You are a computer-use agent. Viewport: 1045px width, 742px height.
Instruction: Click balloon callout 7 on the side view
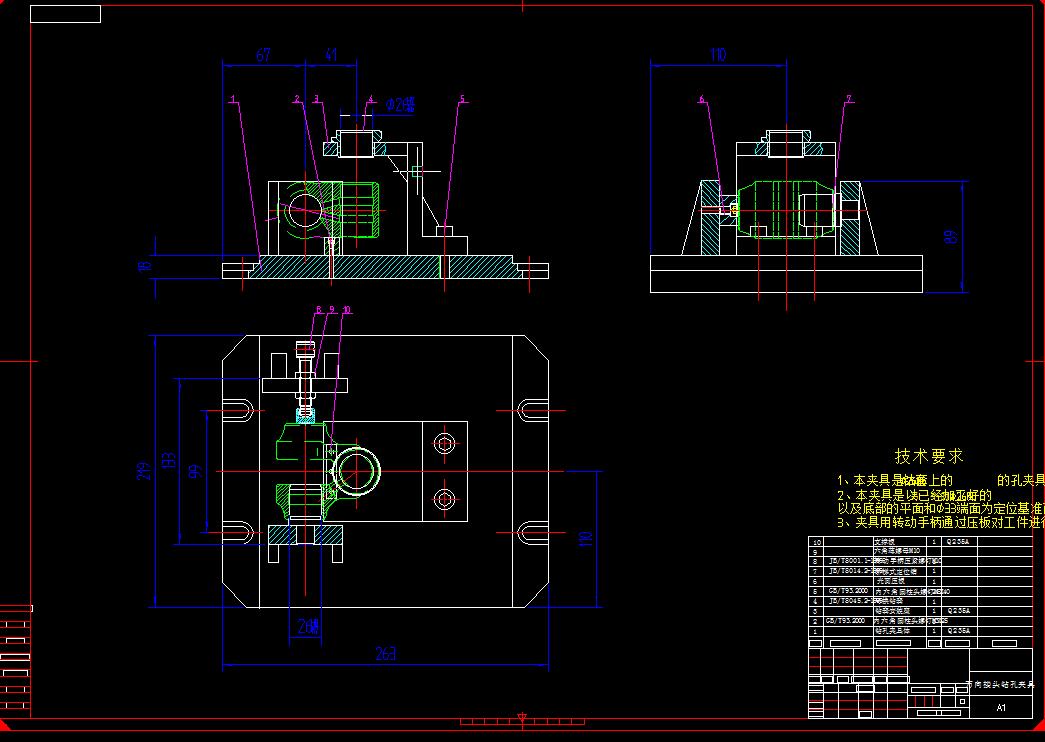849,97
